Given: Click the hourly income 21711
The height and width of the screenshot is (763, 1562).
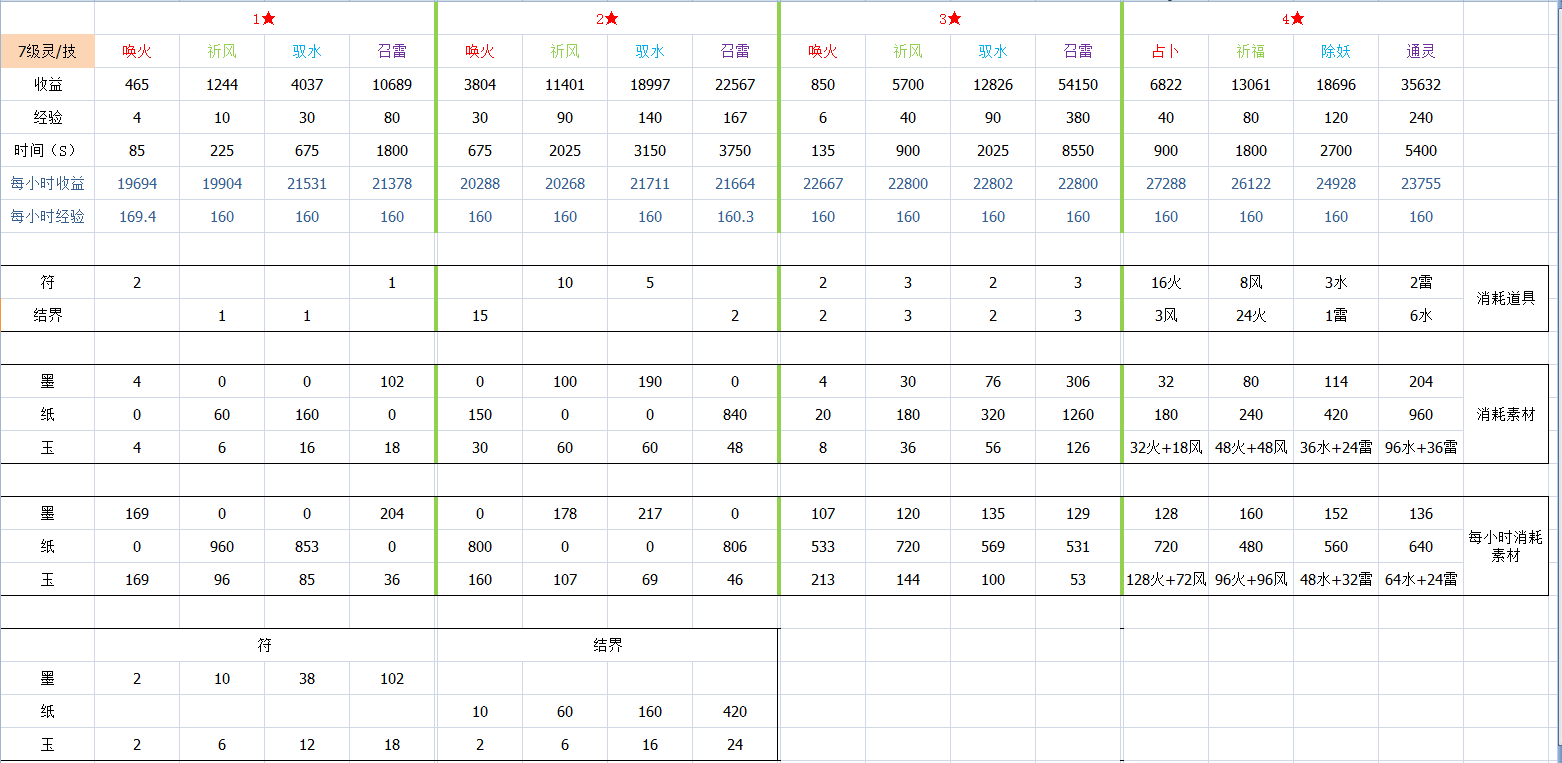Looking at the screenshot, I should [650, 183].
